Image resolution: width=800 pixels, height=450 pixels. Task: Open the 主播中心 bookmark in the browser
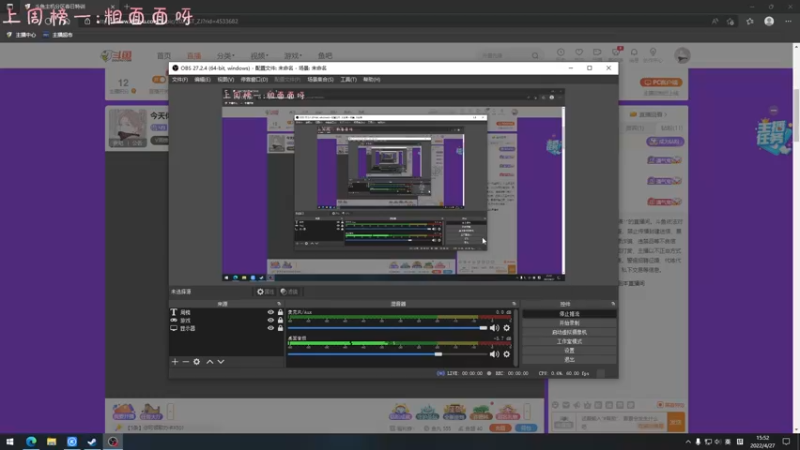[21, 35]
